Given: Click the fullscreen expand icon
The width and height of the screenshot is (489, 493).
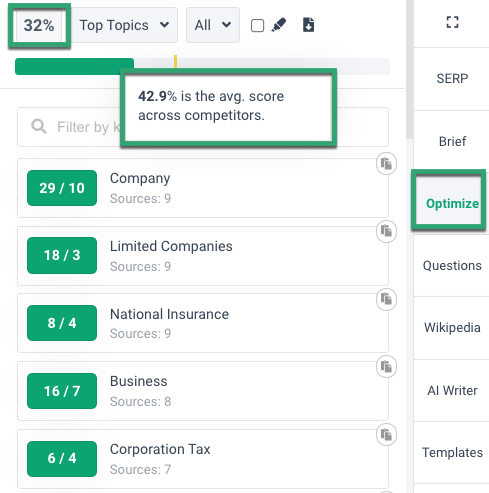Looking at the screenshot, I should click(452, 22).
